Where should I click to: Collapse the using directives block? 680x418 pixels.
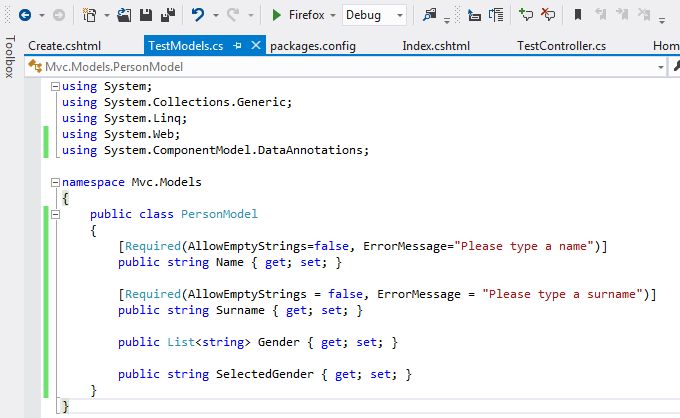(x=53, y=87)
